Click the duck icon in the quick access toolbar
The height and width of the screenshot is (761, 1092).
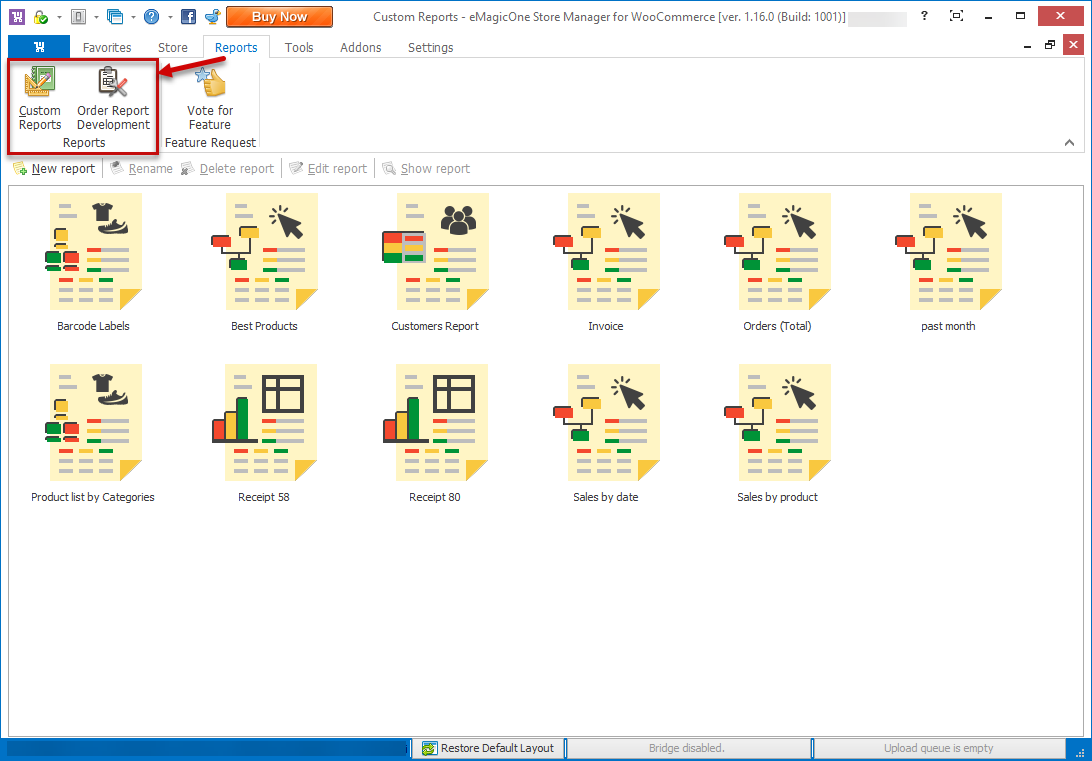click(211, 17)
